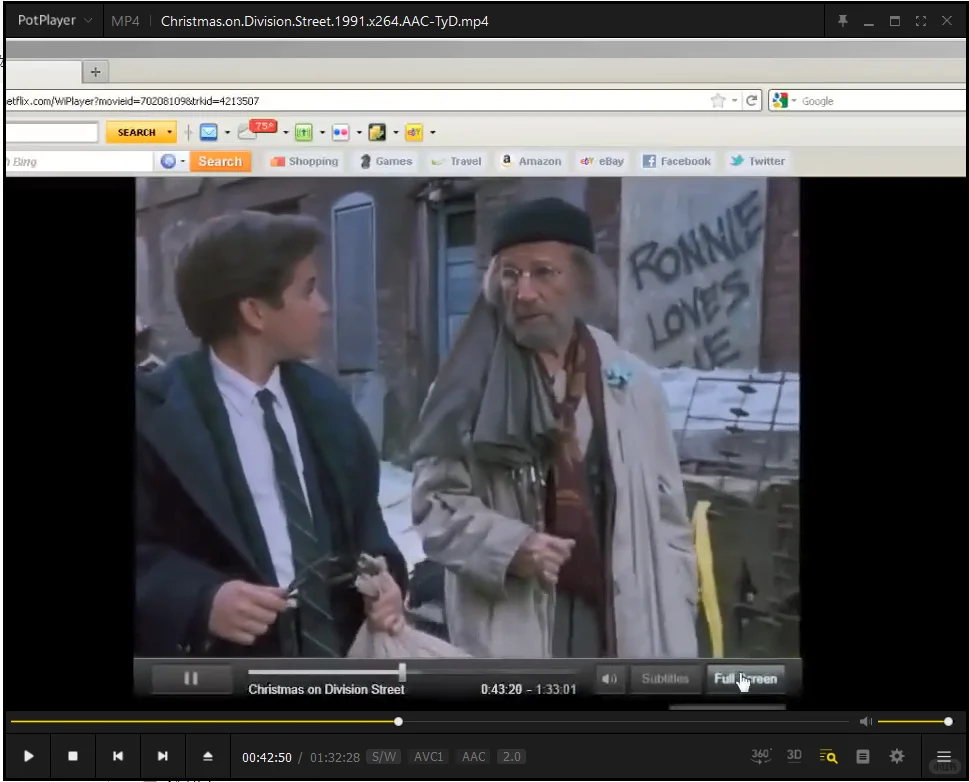Open bookmark star dropdown arrow
This screenshot has width=969, height=782.
tap(734, 100)
